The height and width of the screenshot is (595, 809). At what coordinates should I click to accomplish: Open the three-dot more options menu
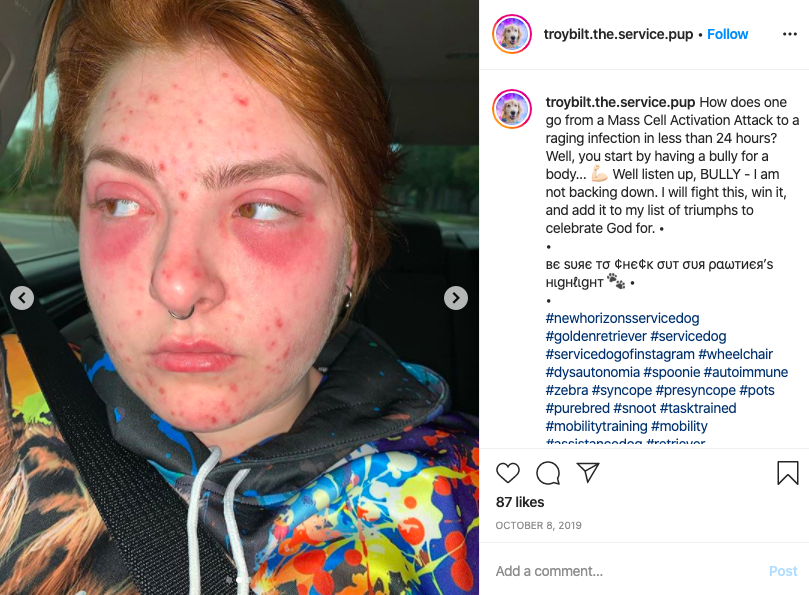tap(789, 34)
